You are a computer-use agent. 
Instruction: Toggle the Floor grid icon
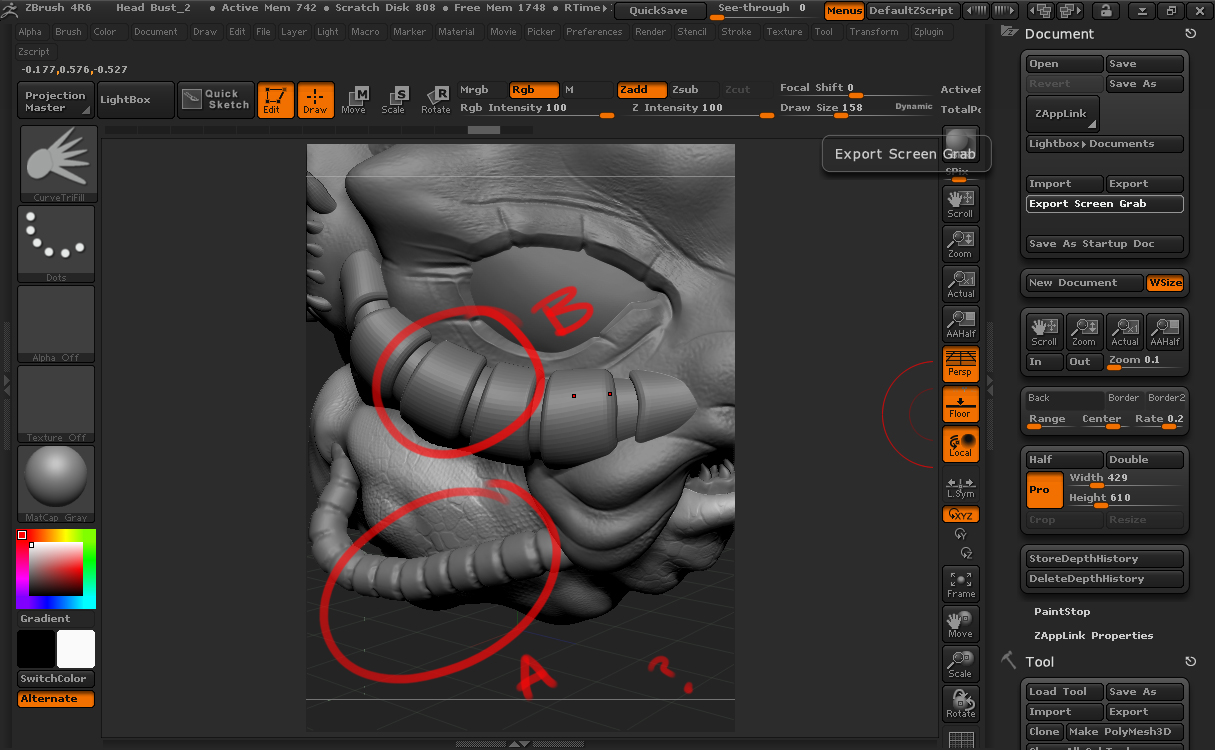pos(960,404)
